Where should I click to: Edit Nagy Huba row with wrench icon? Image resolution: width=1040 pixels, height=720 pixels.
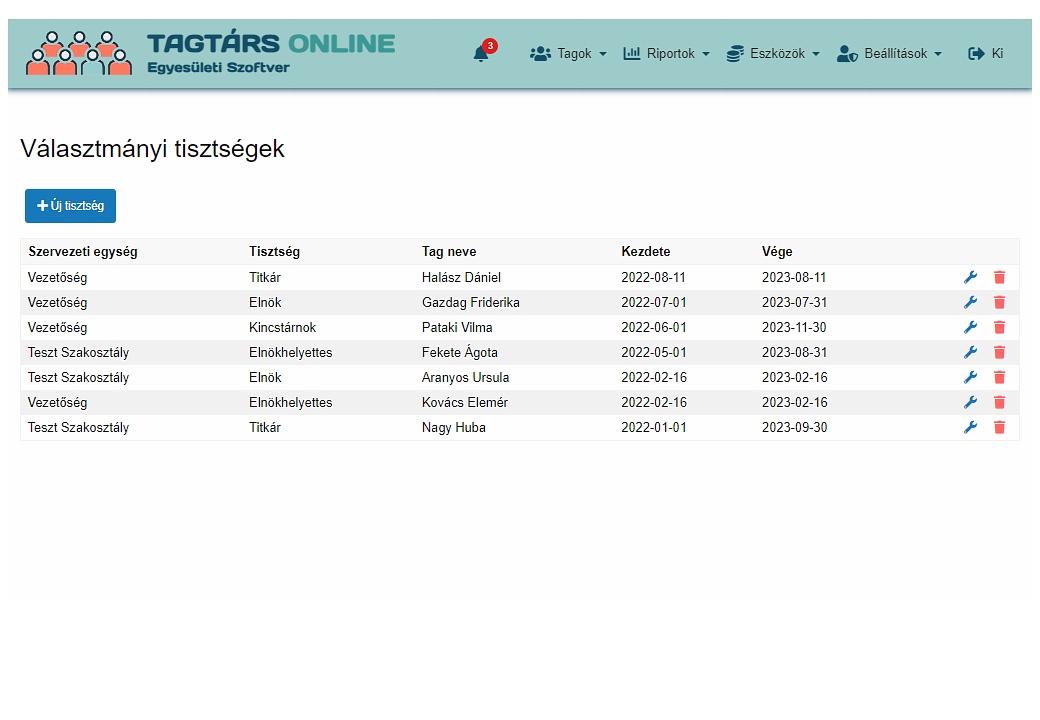pos(970,428)
